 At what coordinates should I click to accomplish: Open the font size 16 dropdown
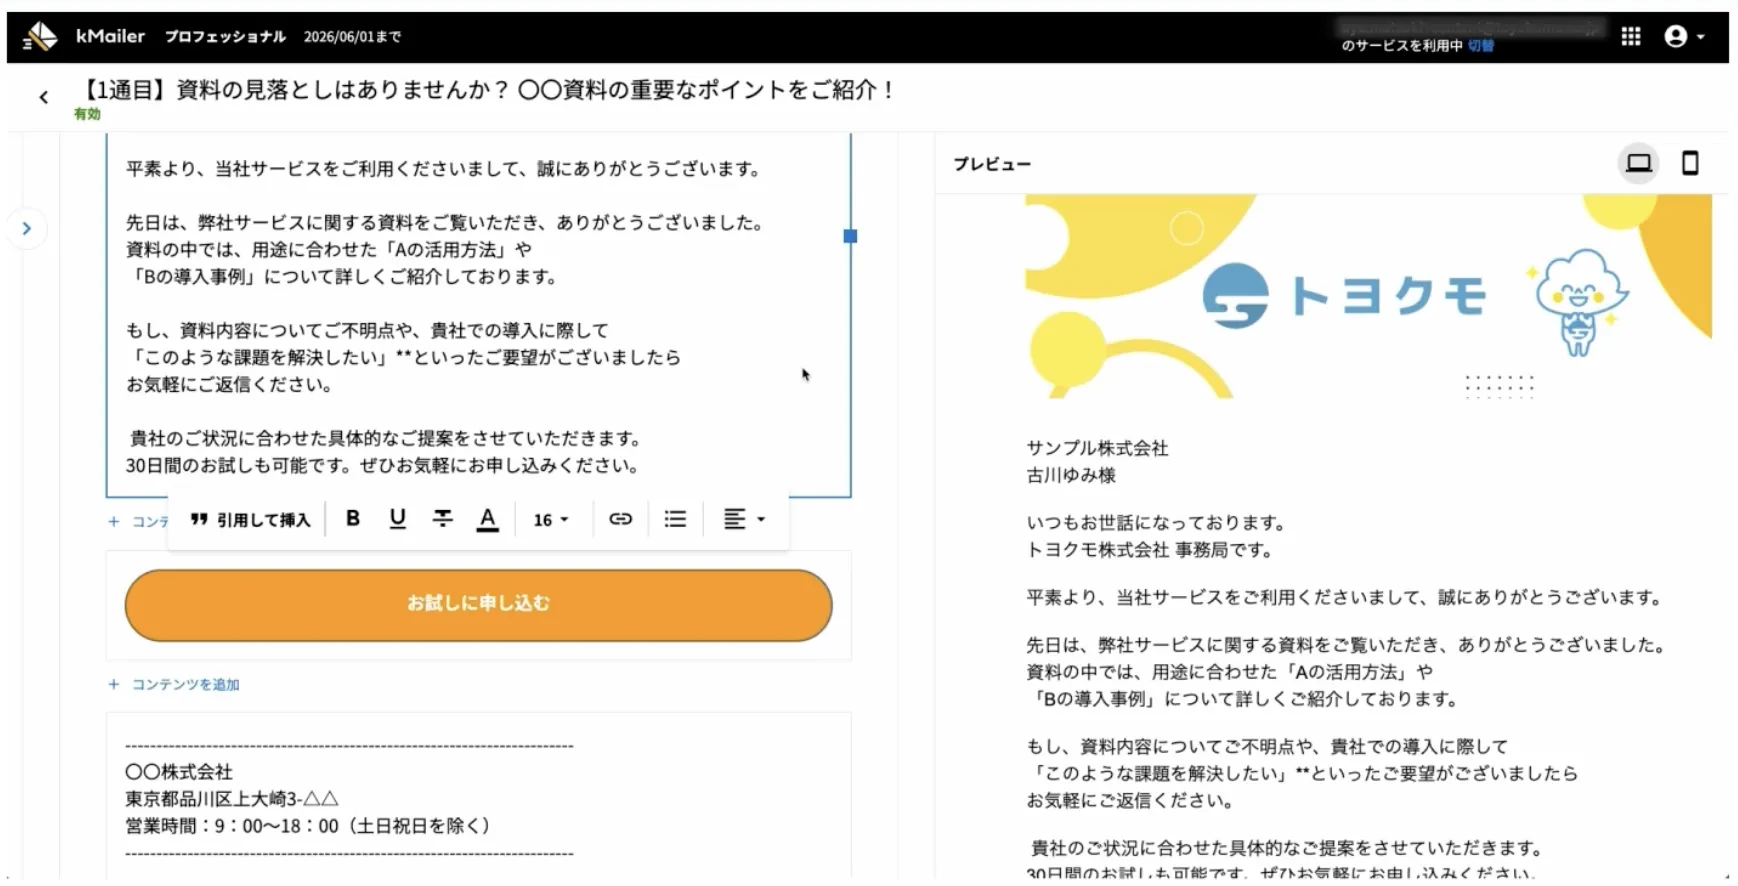click(551, 519)
